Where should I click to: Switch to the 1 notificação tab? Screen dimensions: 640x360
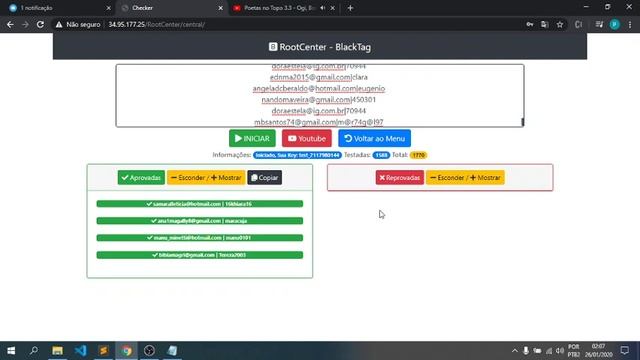tap(59, 8)
